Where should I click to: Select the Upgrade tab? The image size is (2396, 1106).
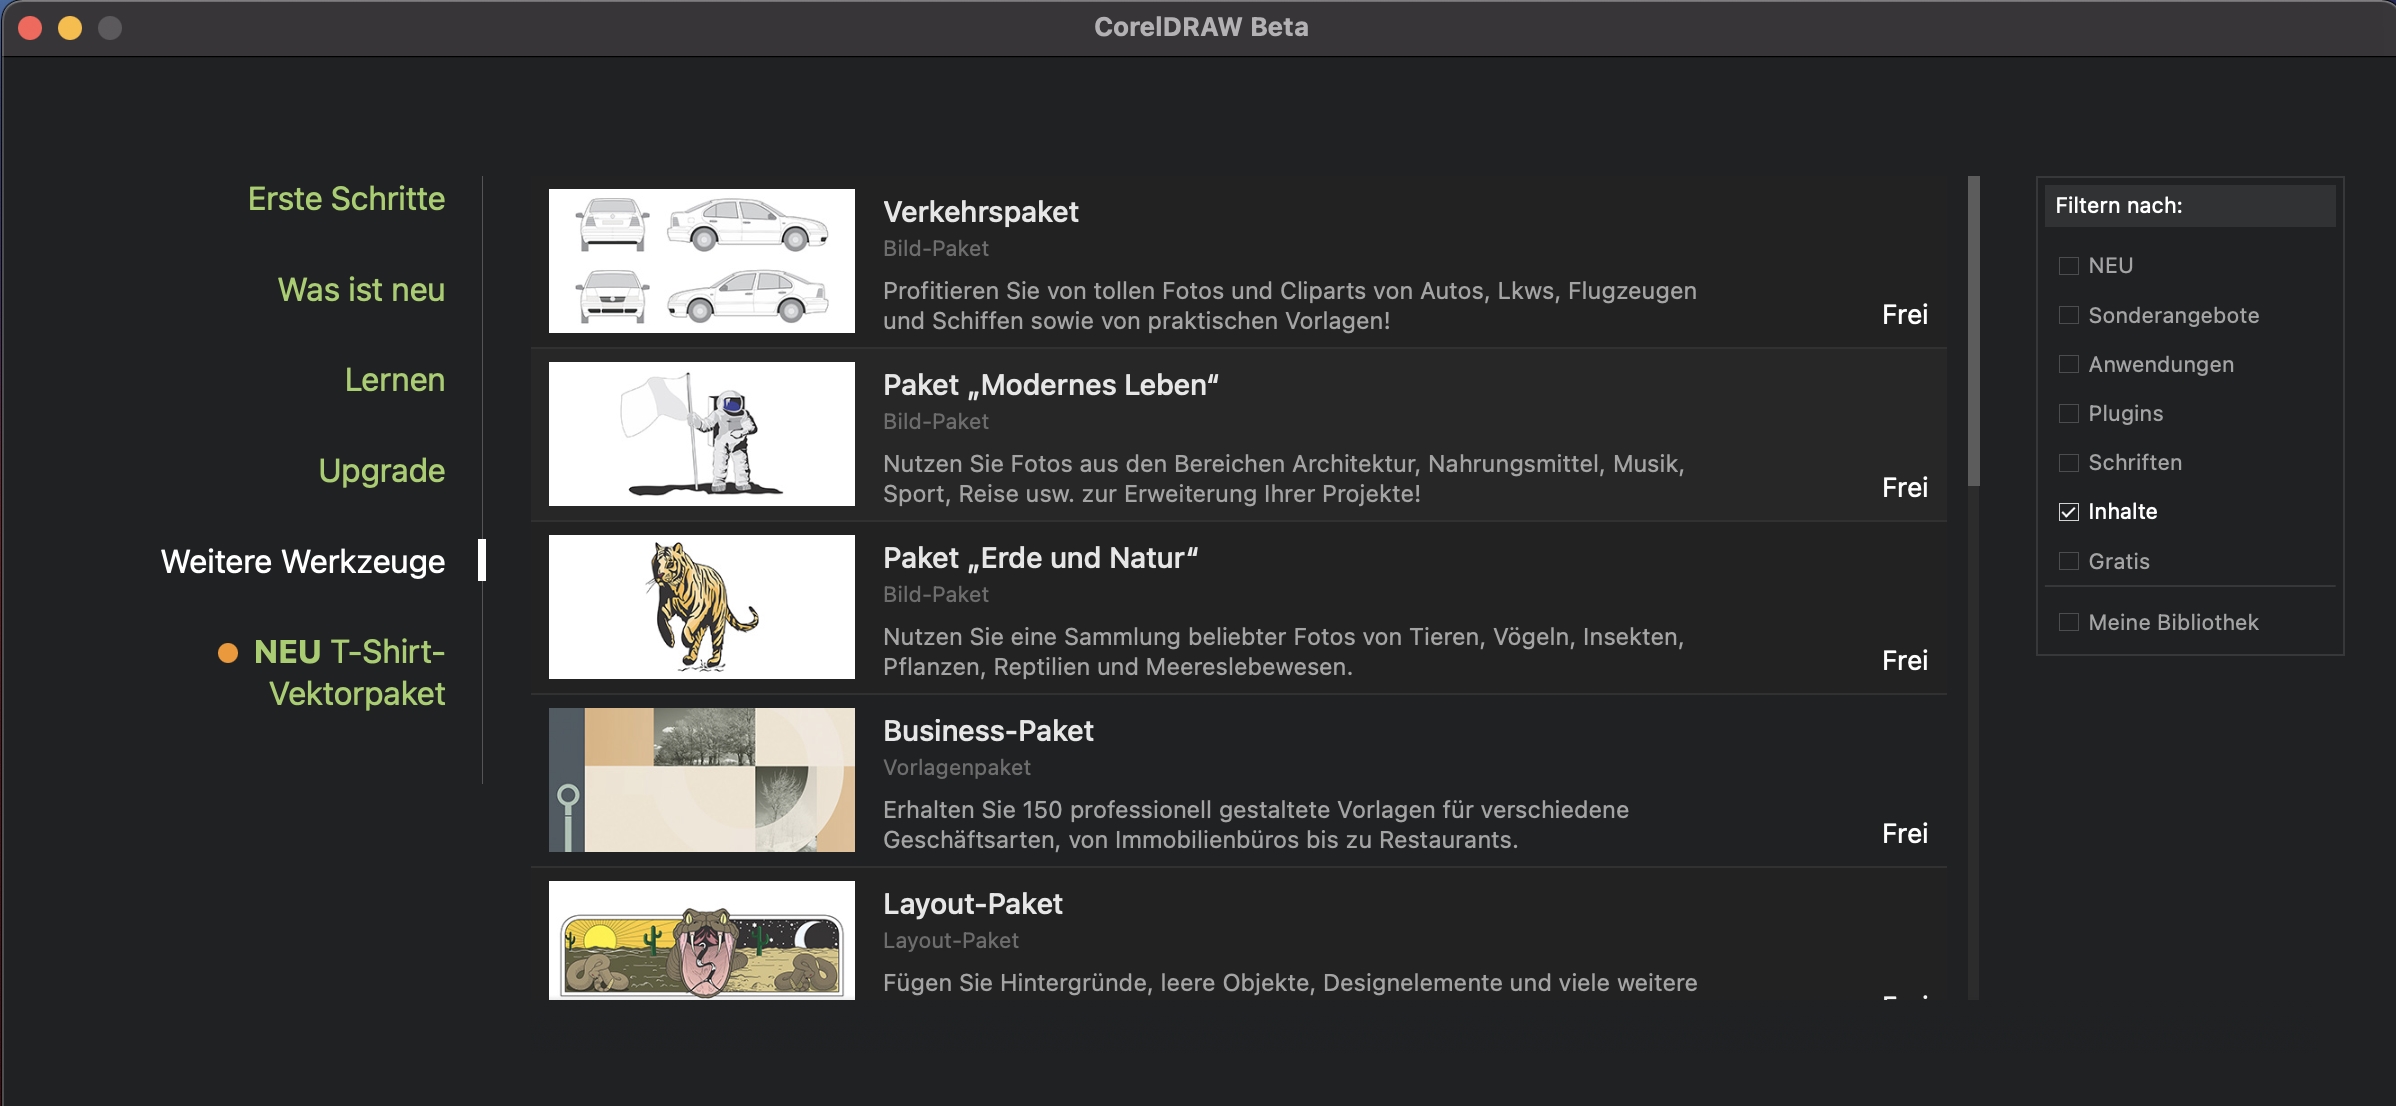(x=381, y=471)
